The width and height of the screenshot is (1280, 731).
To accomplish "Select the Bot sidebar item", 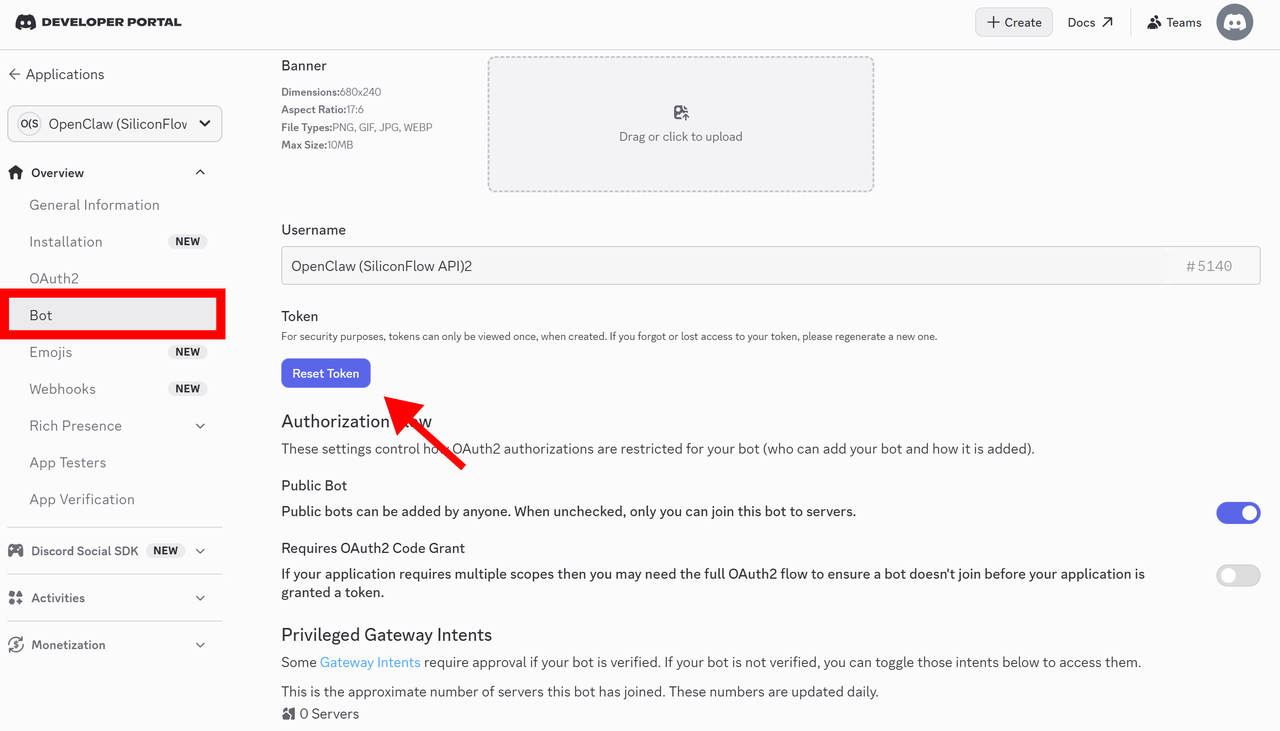I will (x=113, y=315).
